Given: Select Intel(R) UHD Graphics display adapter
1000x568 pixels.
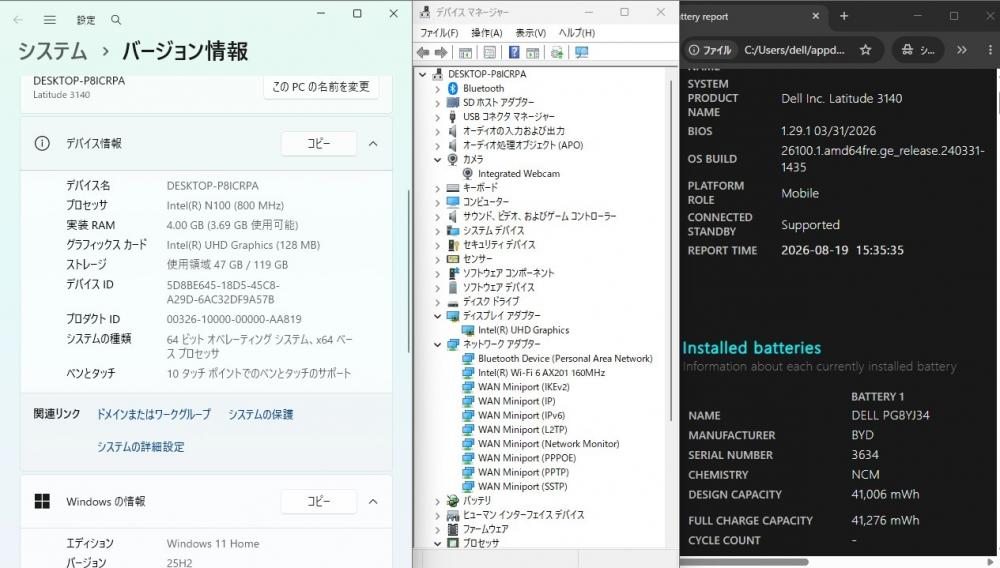Looking at the screenshot, I should pyautogui.click(x=524, y=330).
